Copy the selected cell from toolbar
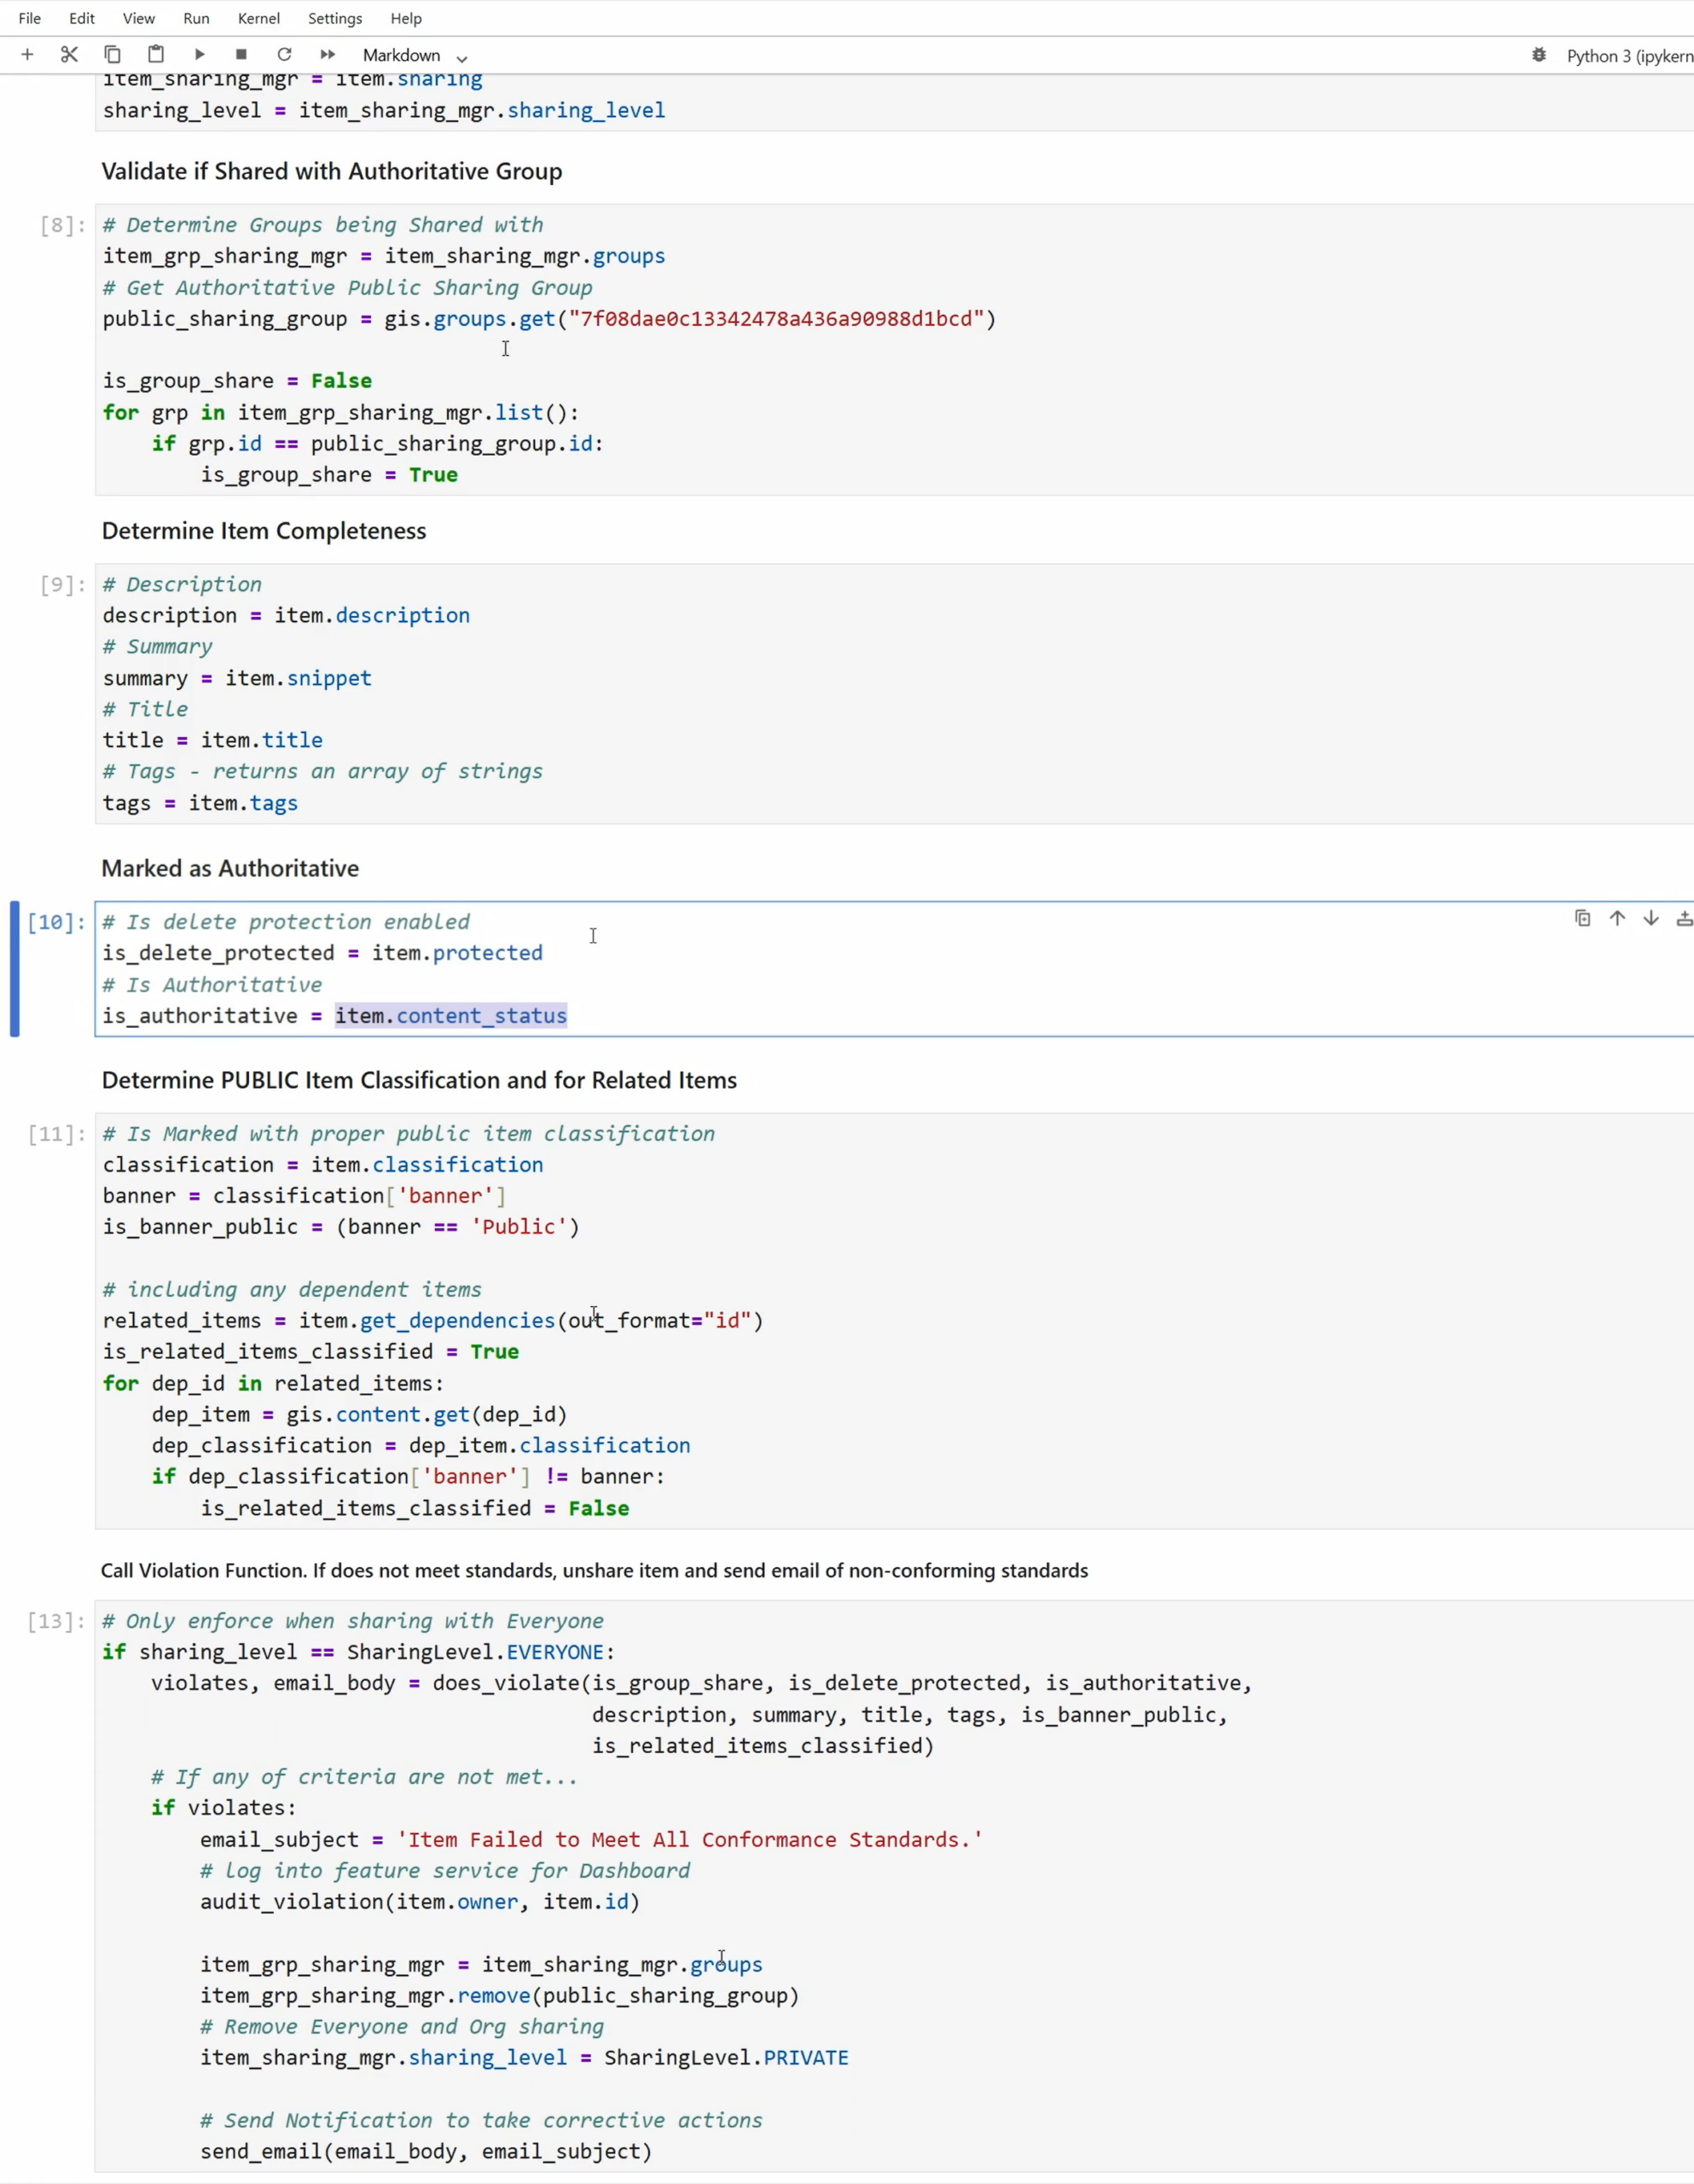Image resolution: width=1694 pixels, height=2184 pixels. pyautogui.click(x=113, y=55)
